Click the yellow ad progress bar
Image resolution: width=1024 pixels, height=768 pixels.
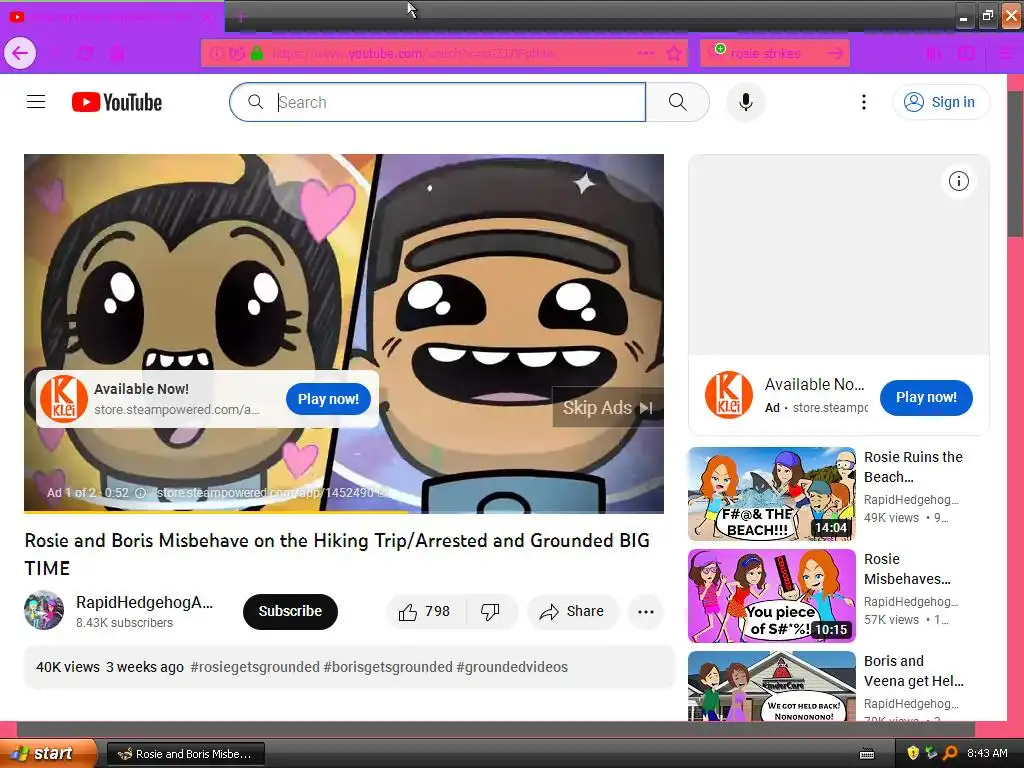click(216, 512)
